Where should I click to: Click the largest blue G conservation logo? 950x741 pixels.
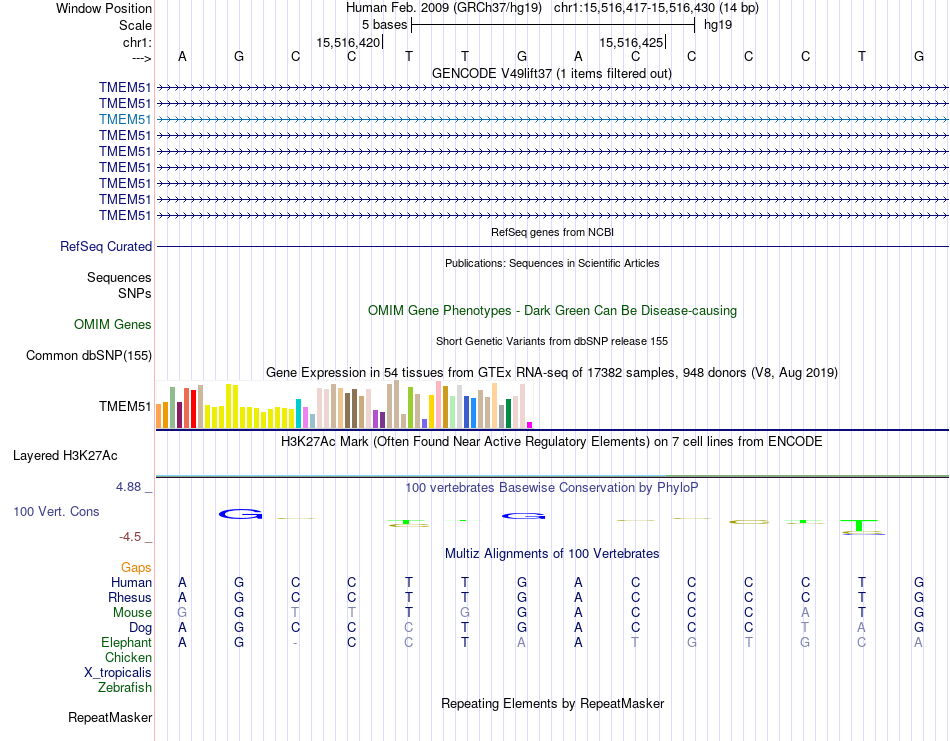click(241, 514)
